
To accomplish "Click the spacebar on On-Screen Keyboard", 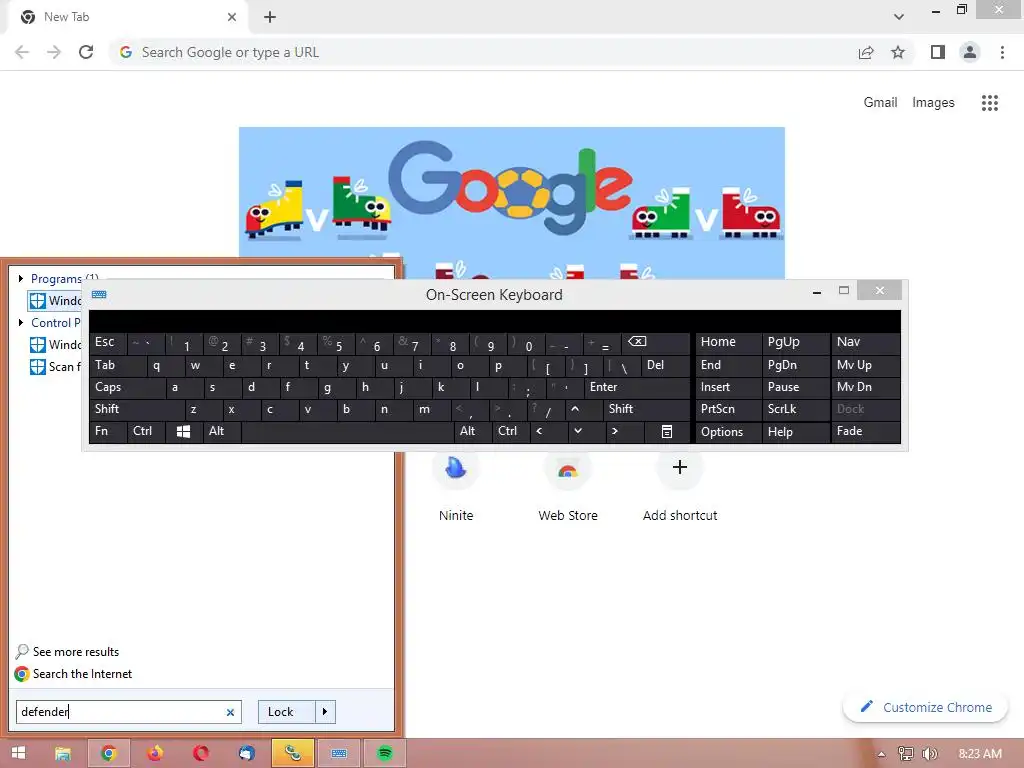I will pos(348,431).
